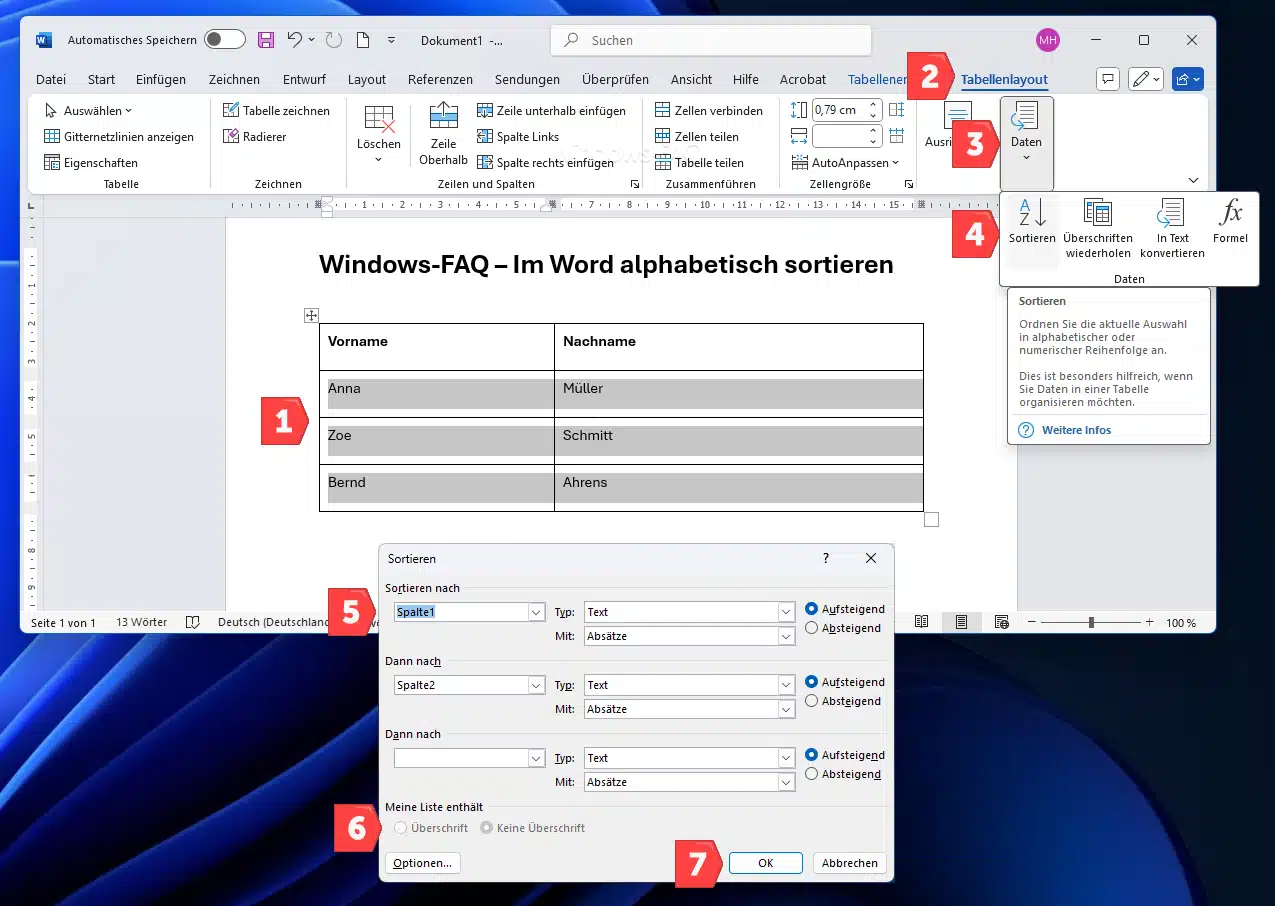Open the Formel function icon
The height and width of the screenshot is (906, 1275).
pos(1230,214)
